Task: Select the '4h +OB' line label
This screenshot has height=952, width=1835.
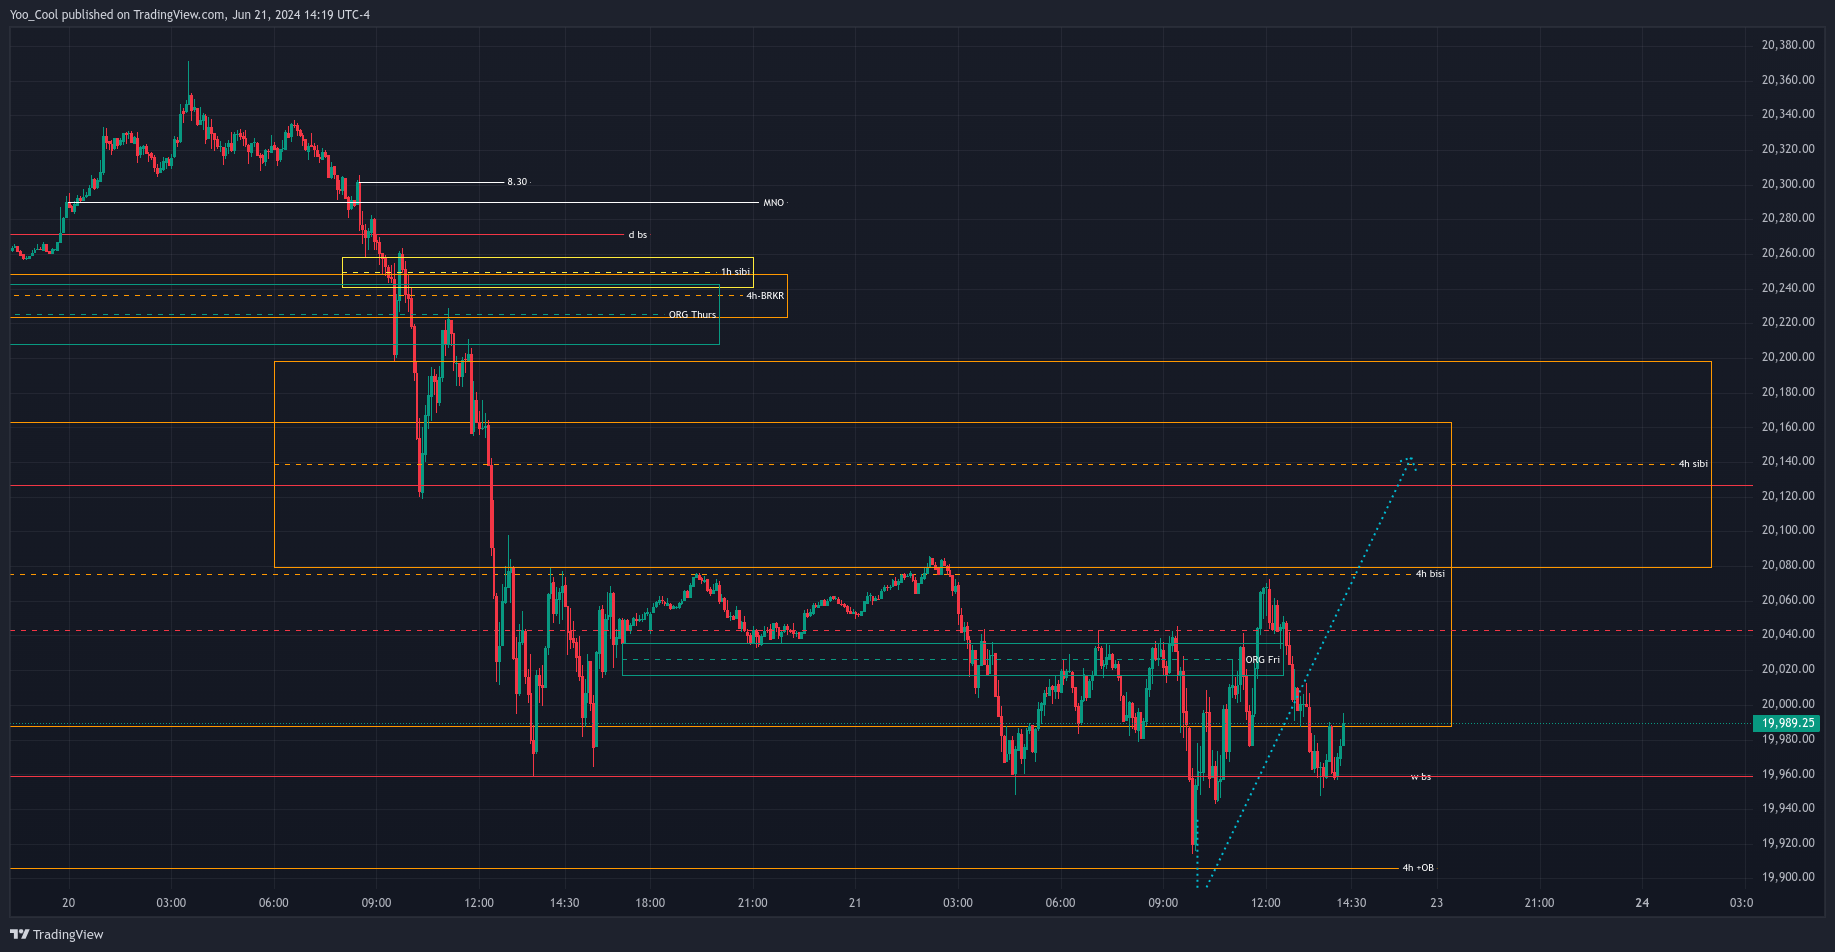Action: [x=1417, y=868]
